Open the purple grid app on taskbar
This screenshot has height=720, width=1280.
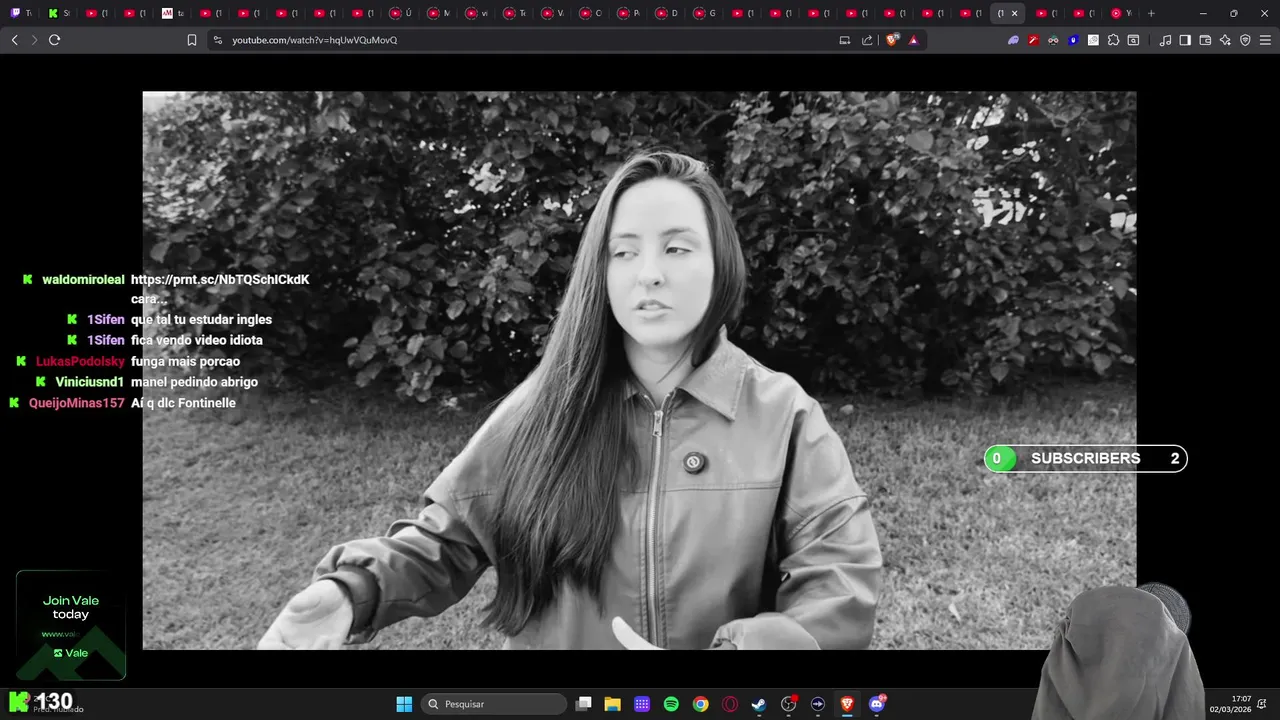[x=642, y=704]
